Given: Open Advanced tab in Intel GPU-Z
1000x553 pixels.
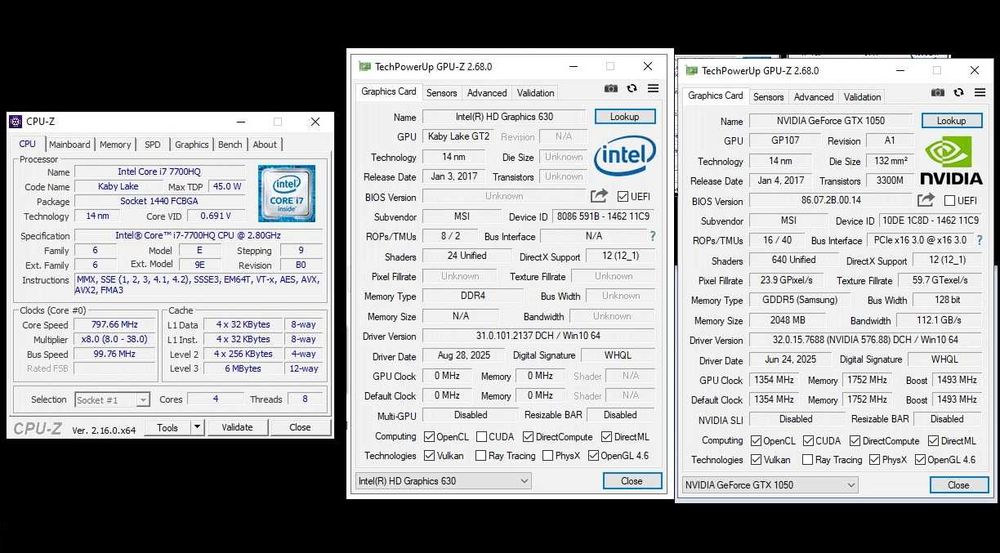Looking at the screenshot, I should pyautogui.click(x=487, y=93).
